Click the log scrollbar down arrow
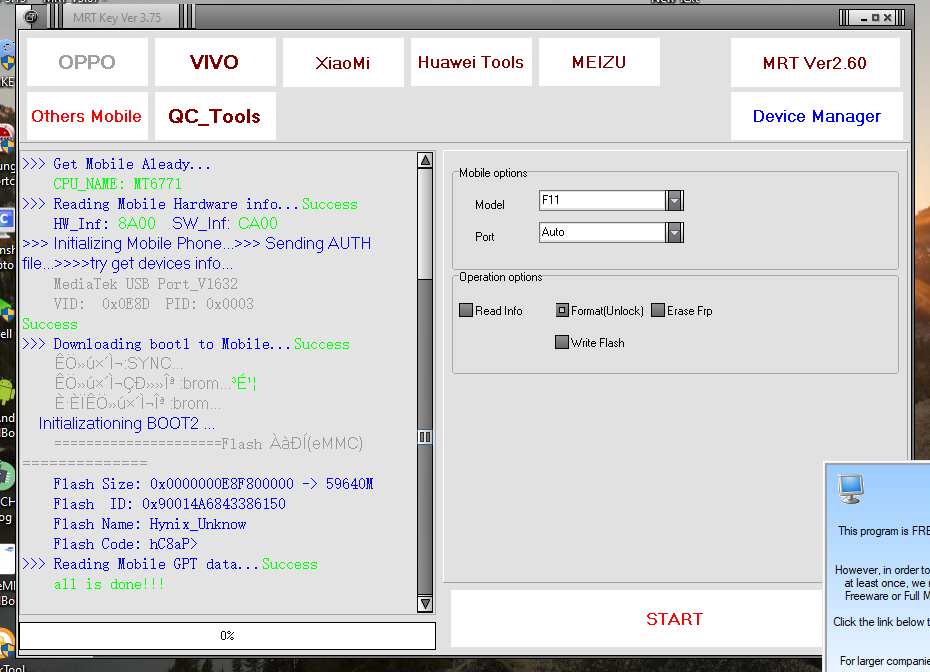Viewport: 930px width, 672px height. coord(425,604)
